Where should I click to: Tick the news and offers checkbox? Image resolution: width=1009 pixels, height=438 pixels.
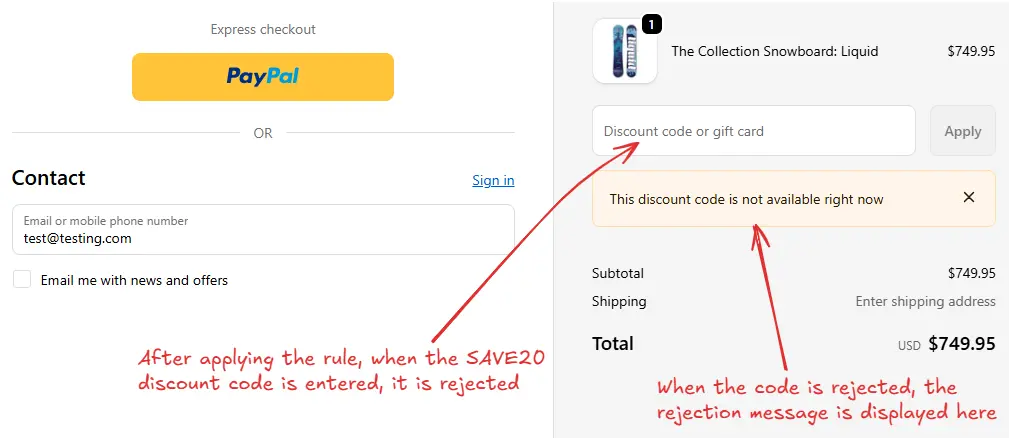[23, 280]
